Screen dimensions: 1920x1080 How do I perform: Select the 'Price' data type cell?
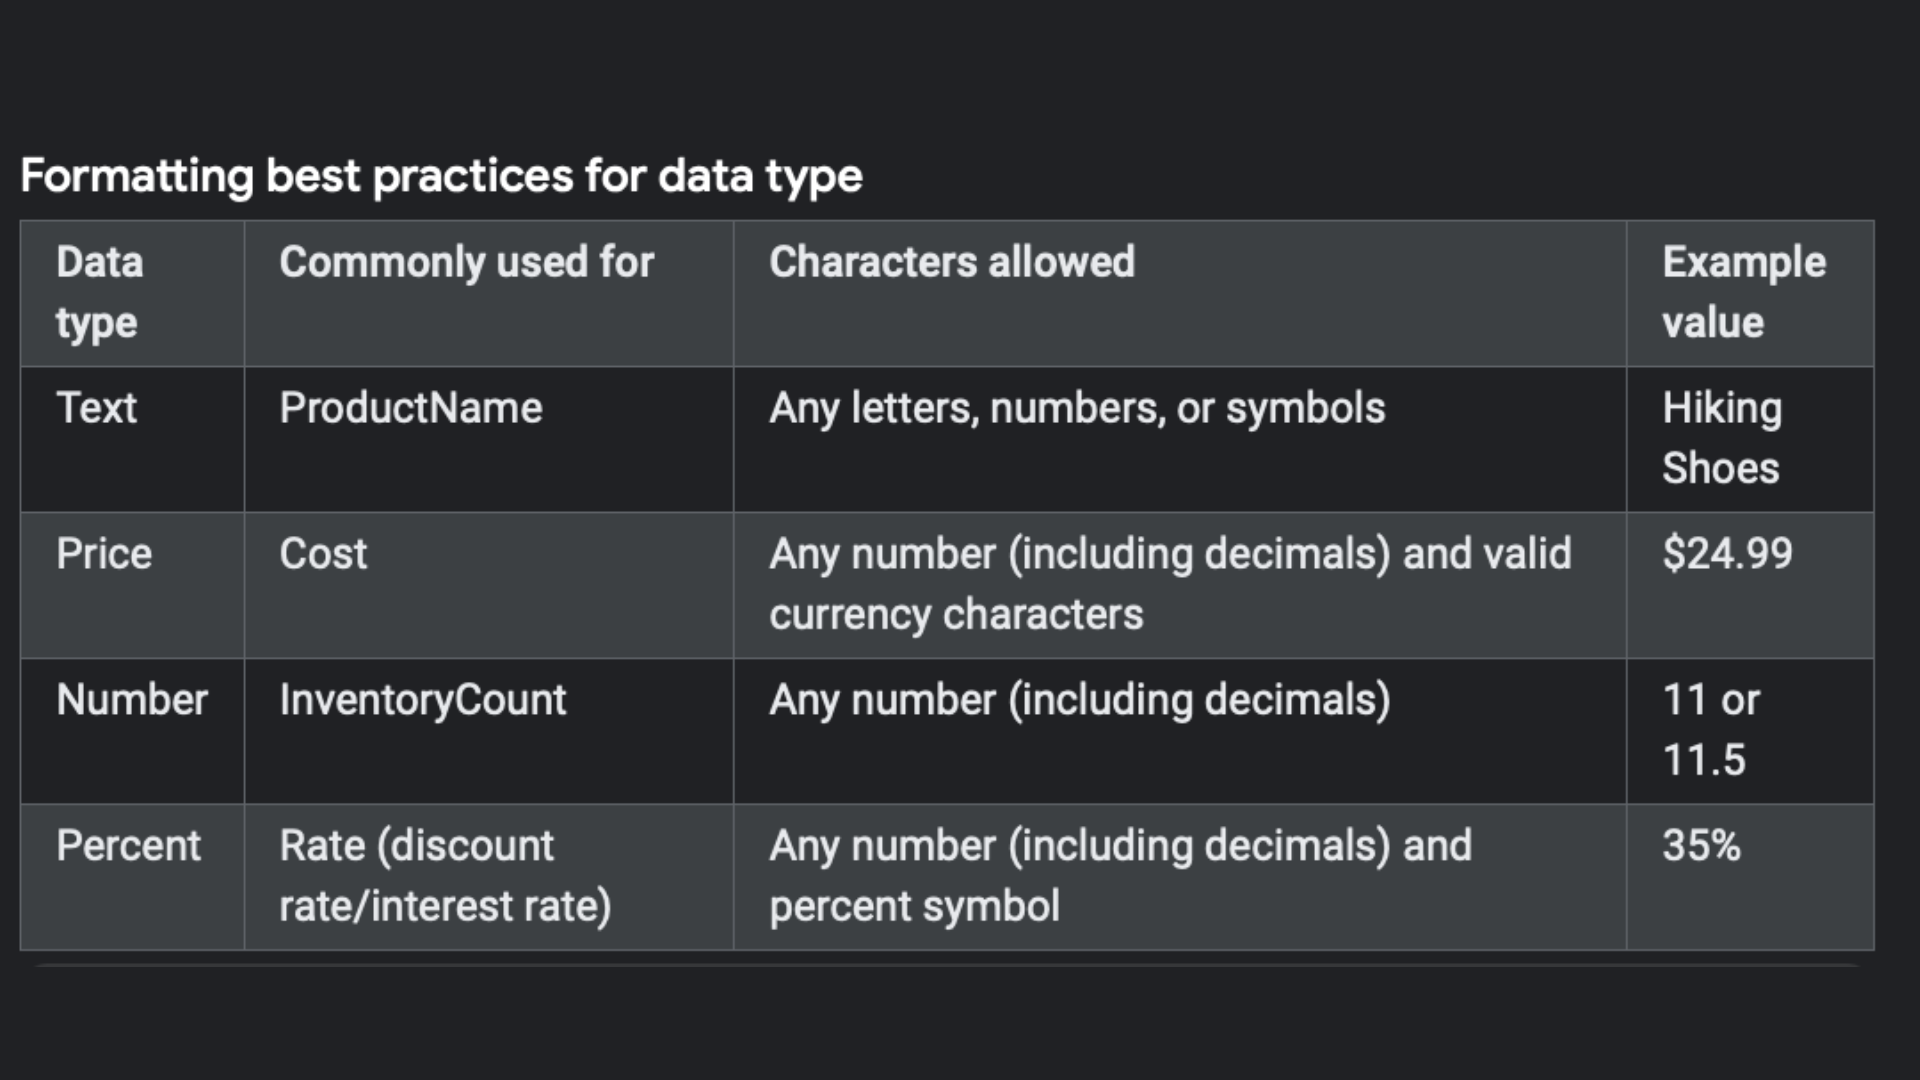tap(132, 585)
